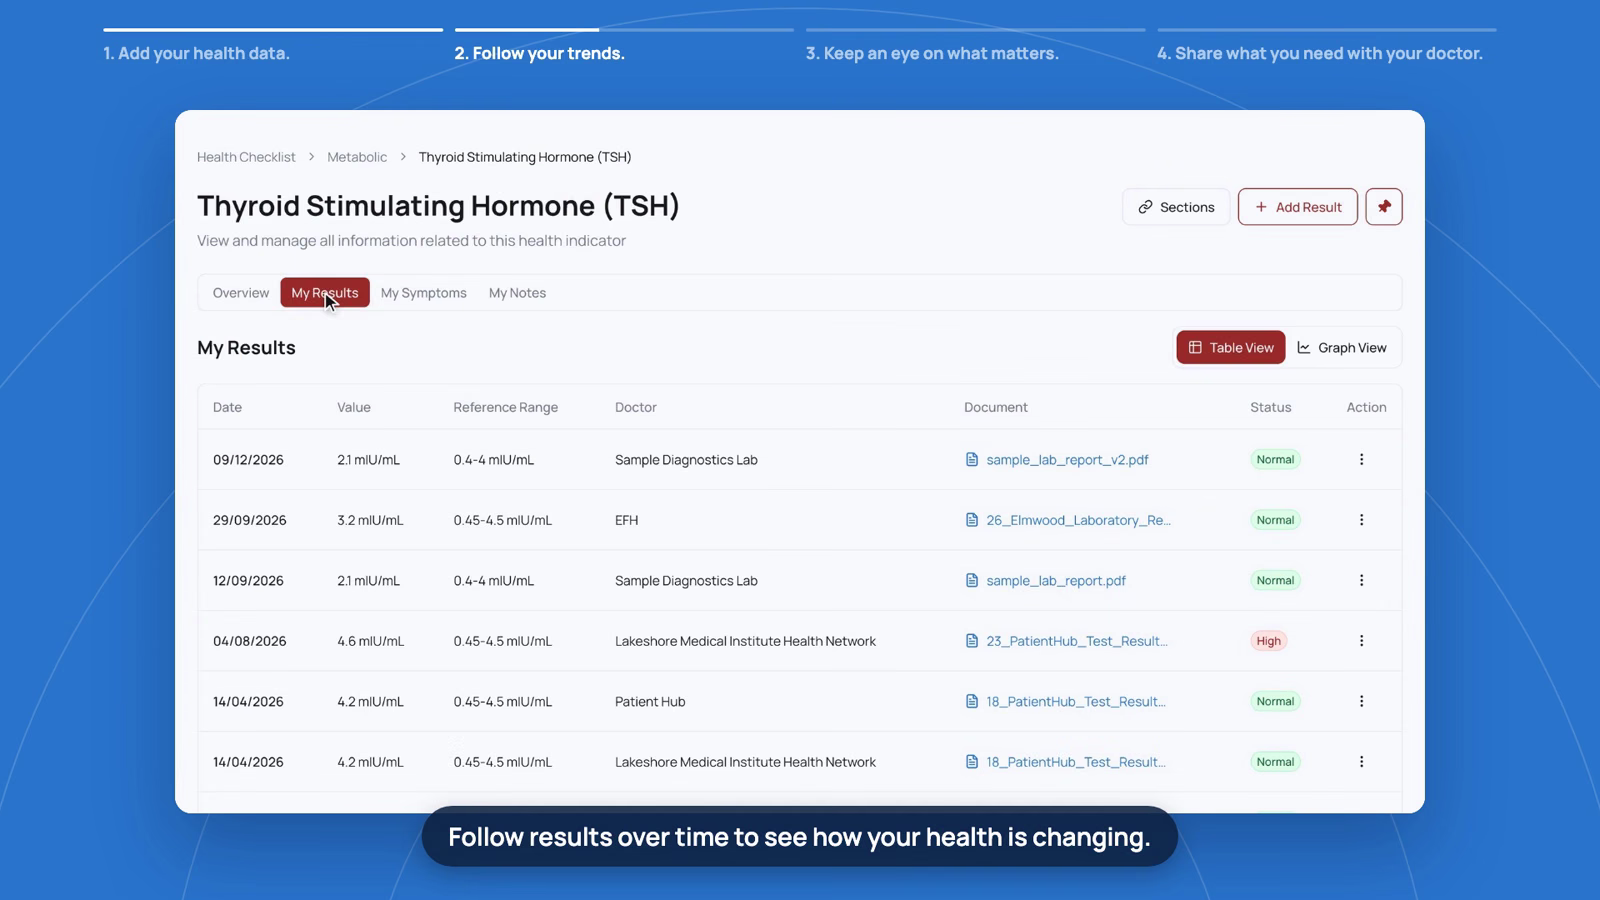Image resolution: width=1600 pixels, height=900 pixels.
Task: Click step 3 Keep an eye on what matters
Action: pos(932,53)
